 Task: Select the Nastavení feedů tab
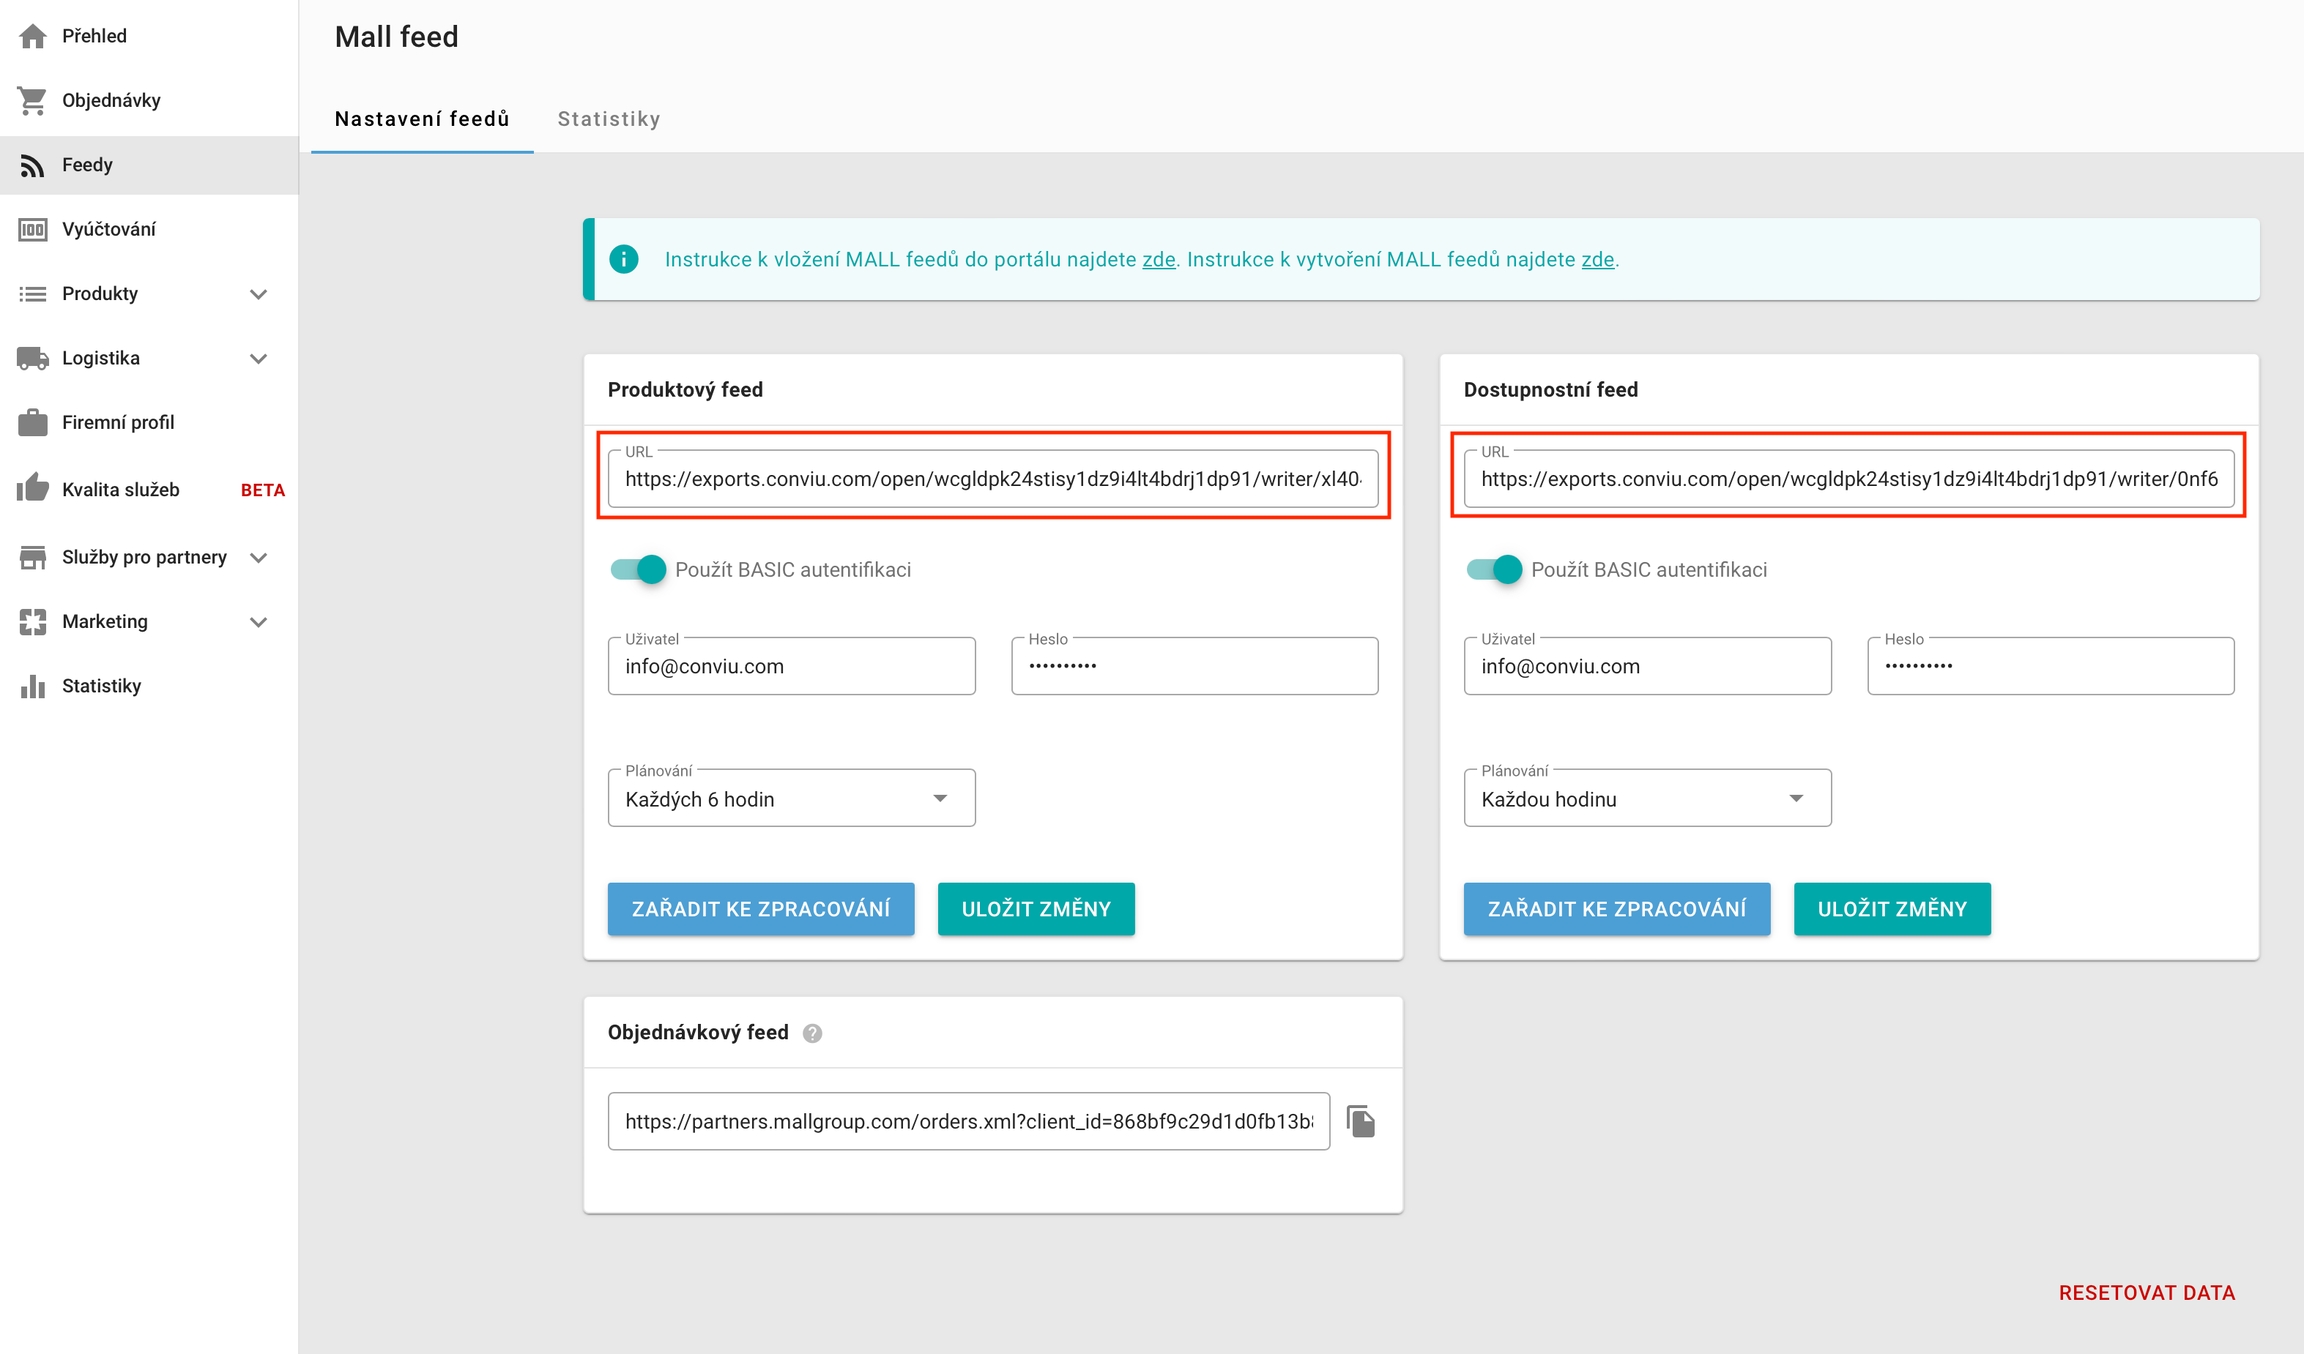coord(422,119)
